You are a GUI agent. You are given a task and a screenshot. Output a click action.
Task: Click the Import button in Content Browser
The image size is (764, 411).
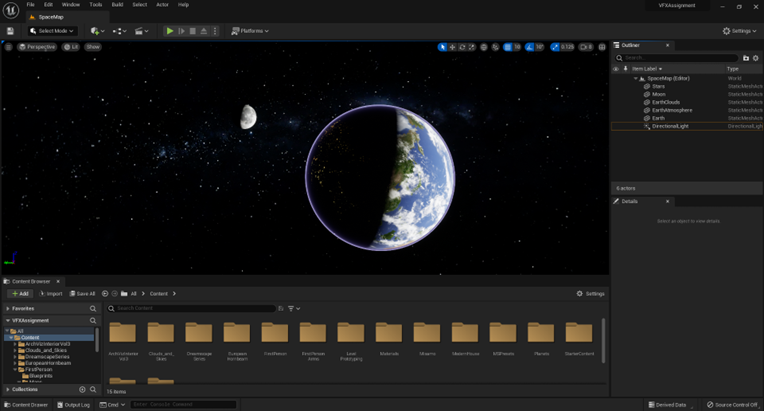[x=50, y=294]
